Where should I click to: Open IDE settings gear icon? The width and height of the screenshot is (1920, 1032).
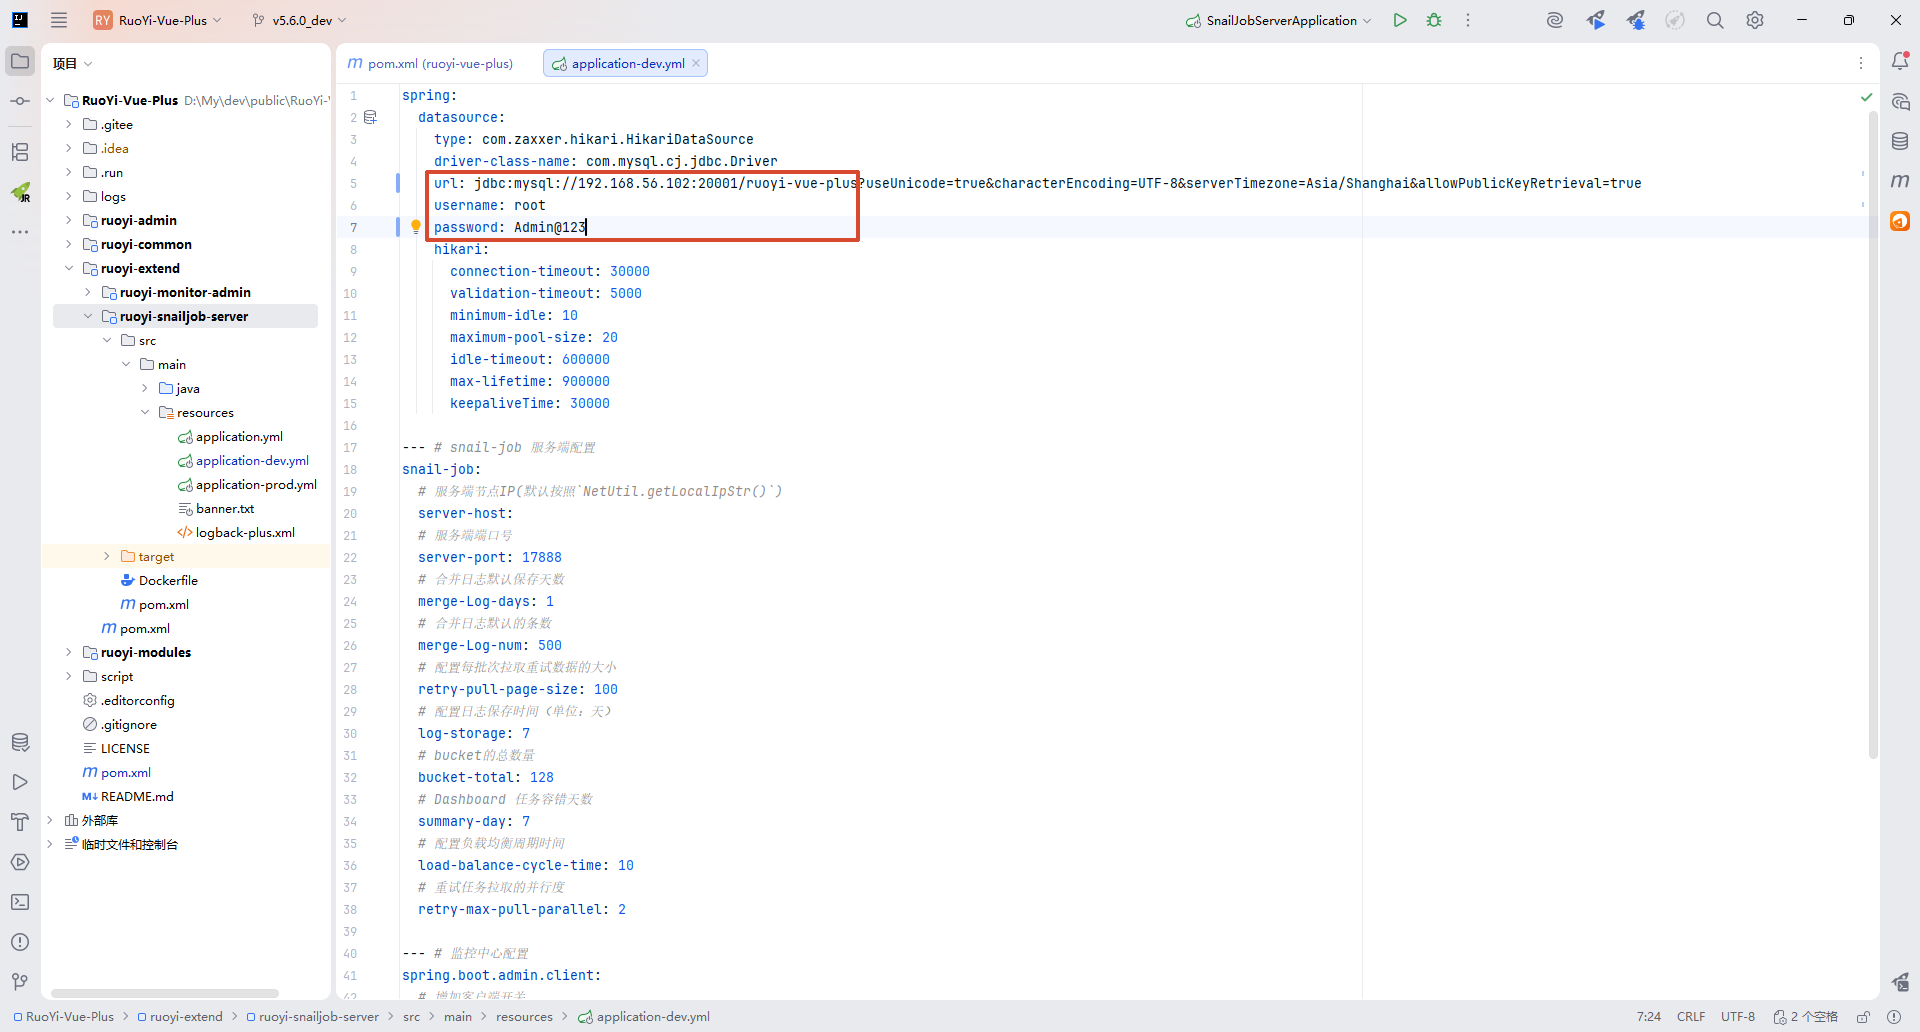pyautogui.click(x=1755, y=20)
